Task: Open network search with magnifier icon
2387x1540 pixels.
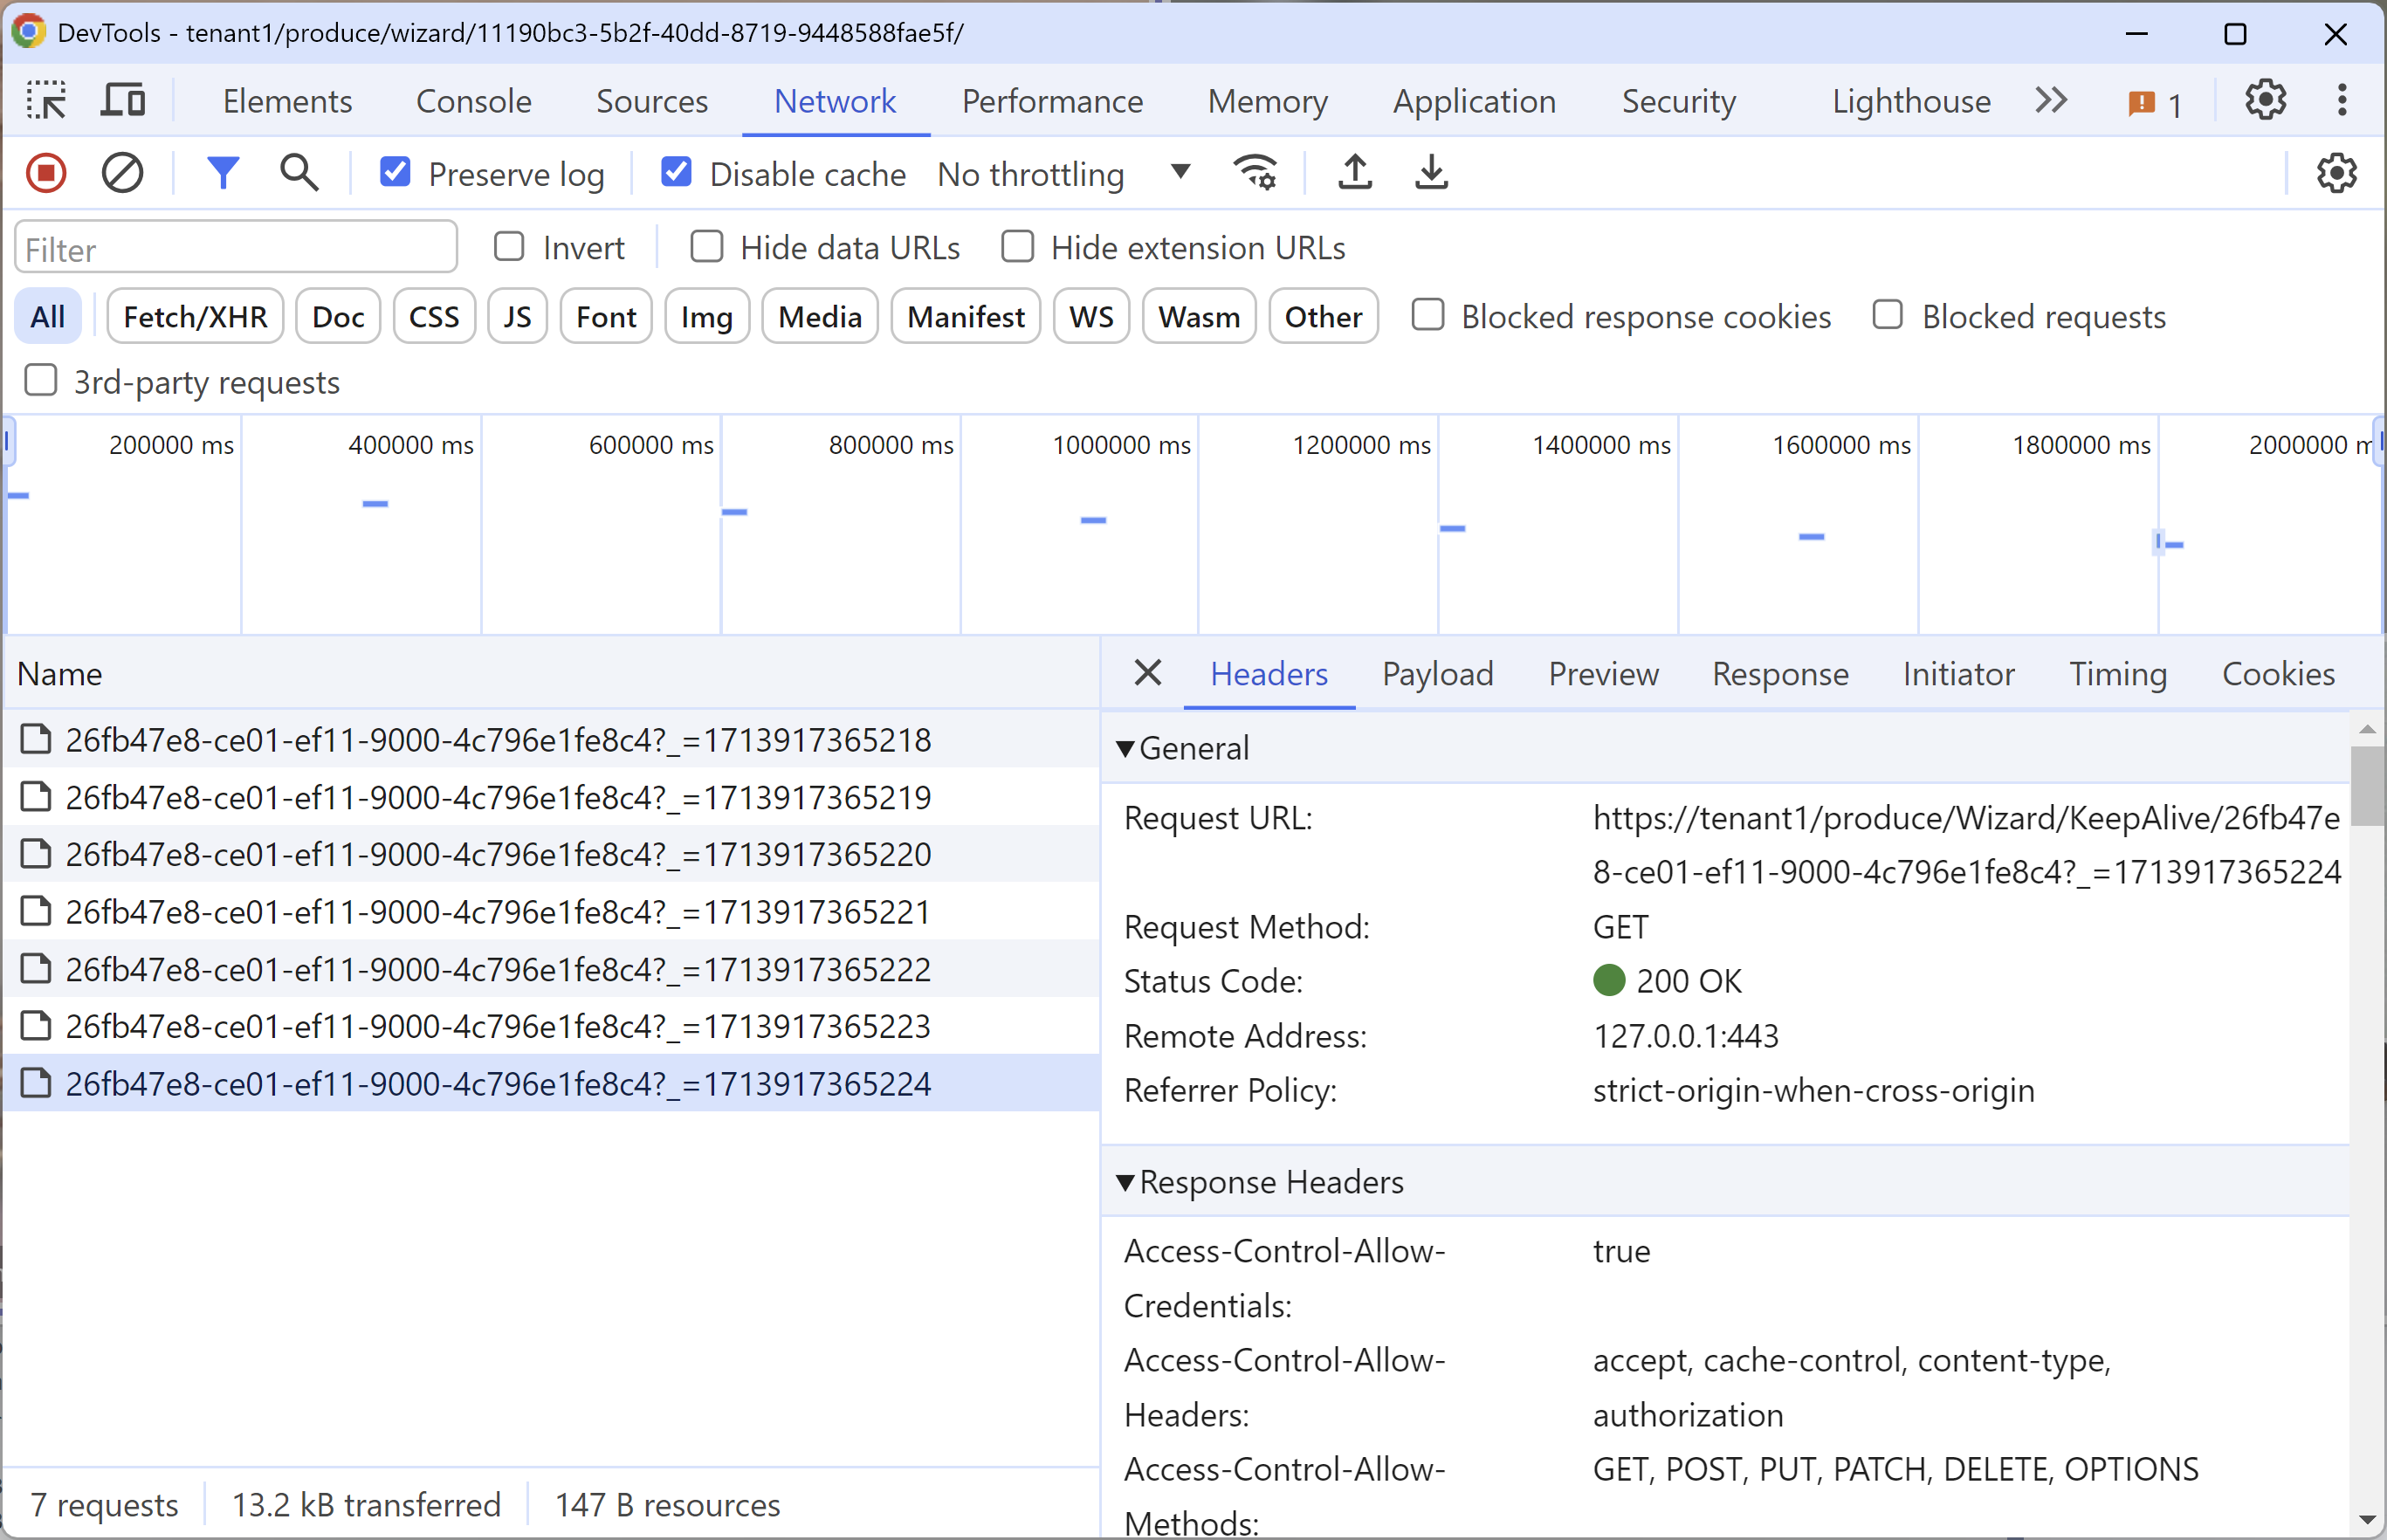Action: tap(299, 173)
